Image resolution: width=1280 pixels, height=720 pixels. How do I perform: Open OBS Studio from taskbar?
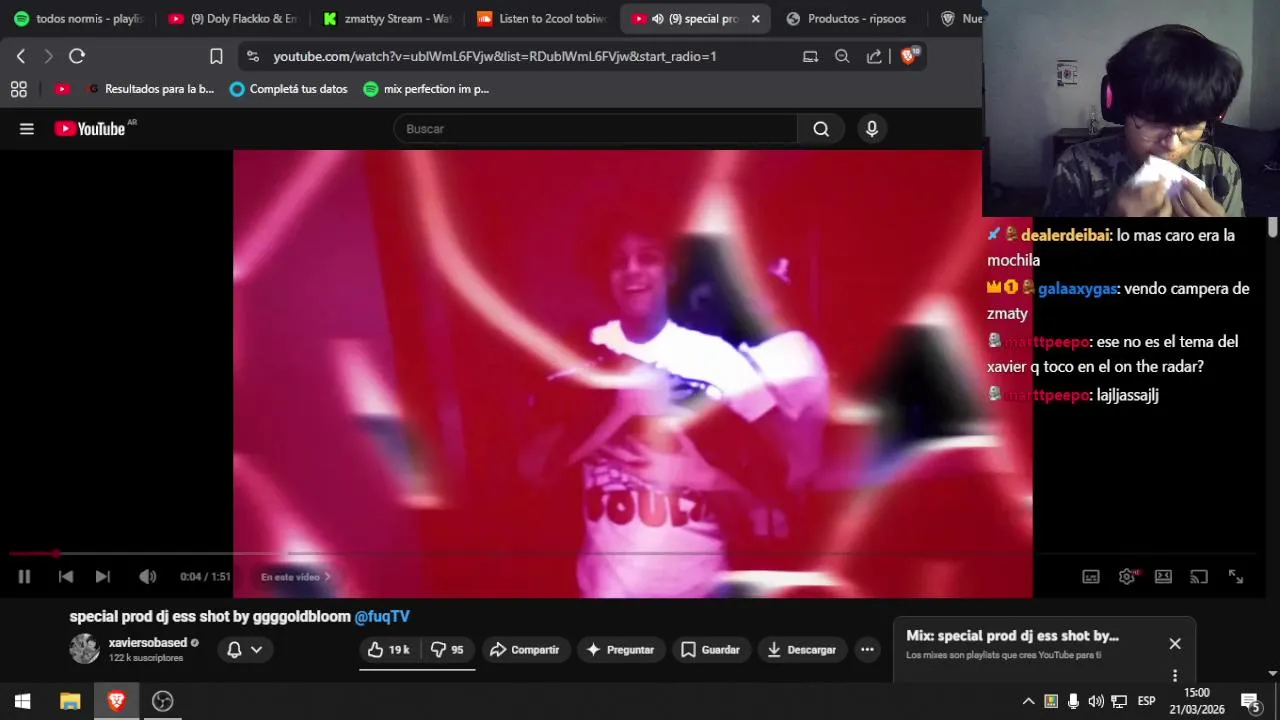click(x=162, y=702)
